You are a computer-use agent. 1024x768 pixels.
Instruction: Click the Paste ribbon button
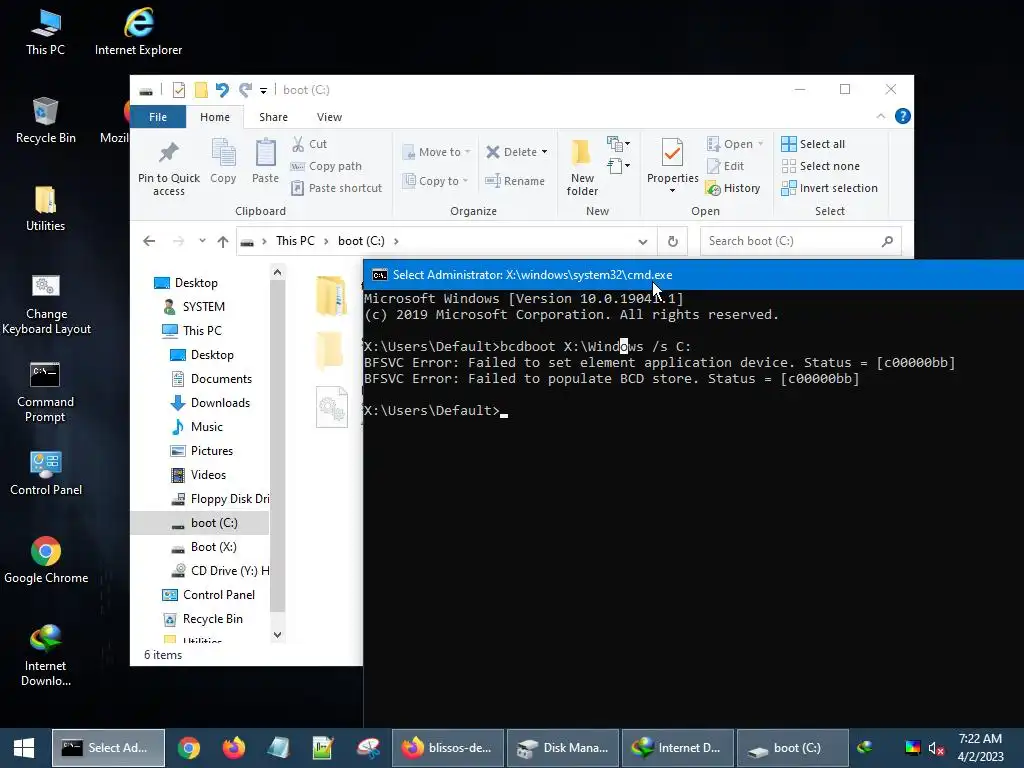pos(265,162)
